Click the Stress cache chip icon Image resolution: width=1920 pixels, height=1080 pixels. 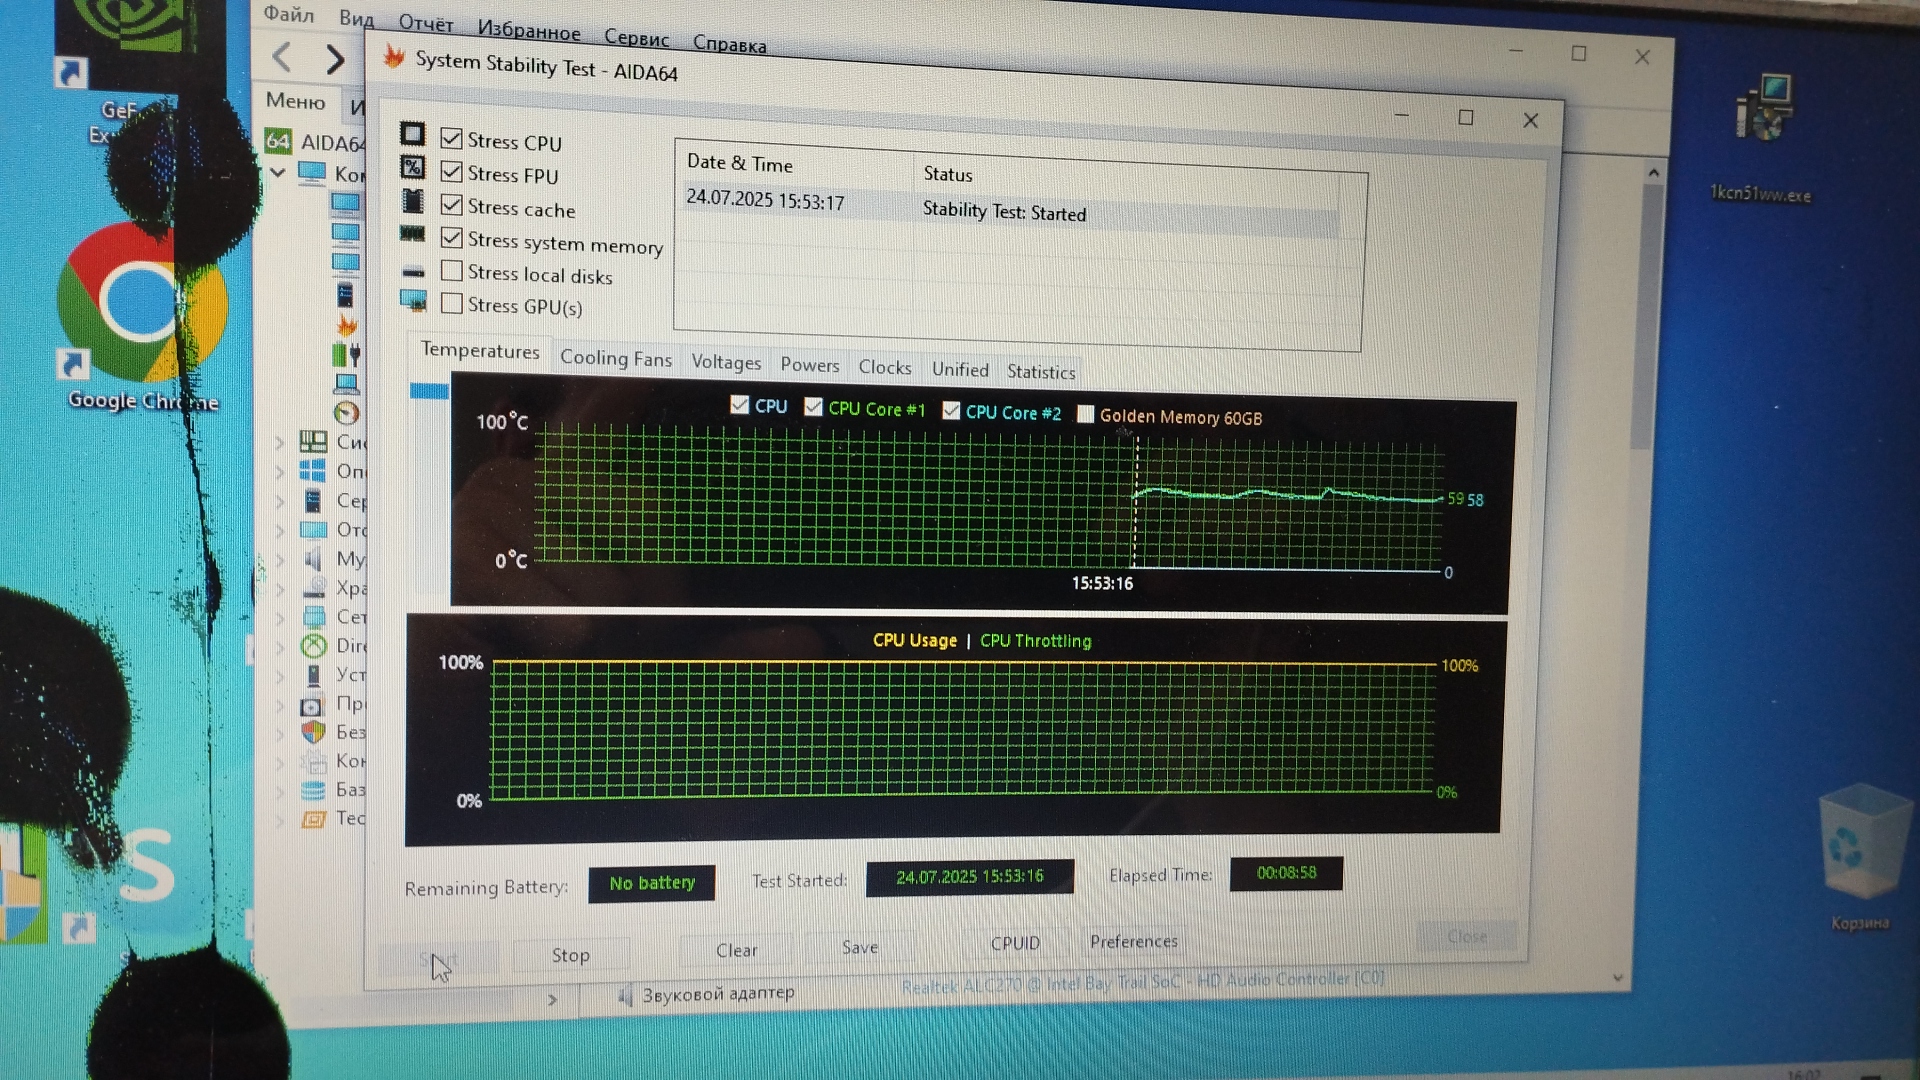(412, 201)
